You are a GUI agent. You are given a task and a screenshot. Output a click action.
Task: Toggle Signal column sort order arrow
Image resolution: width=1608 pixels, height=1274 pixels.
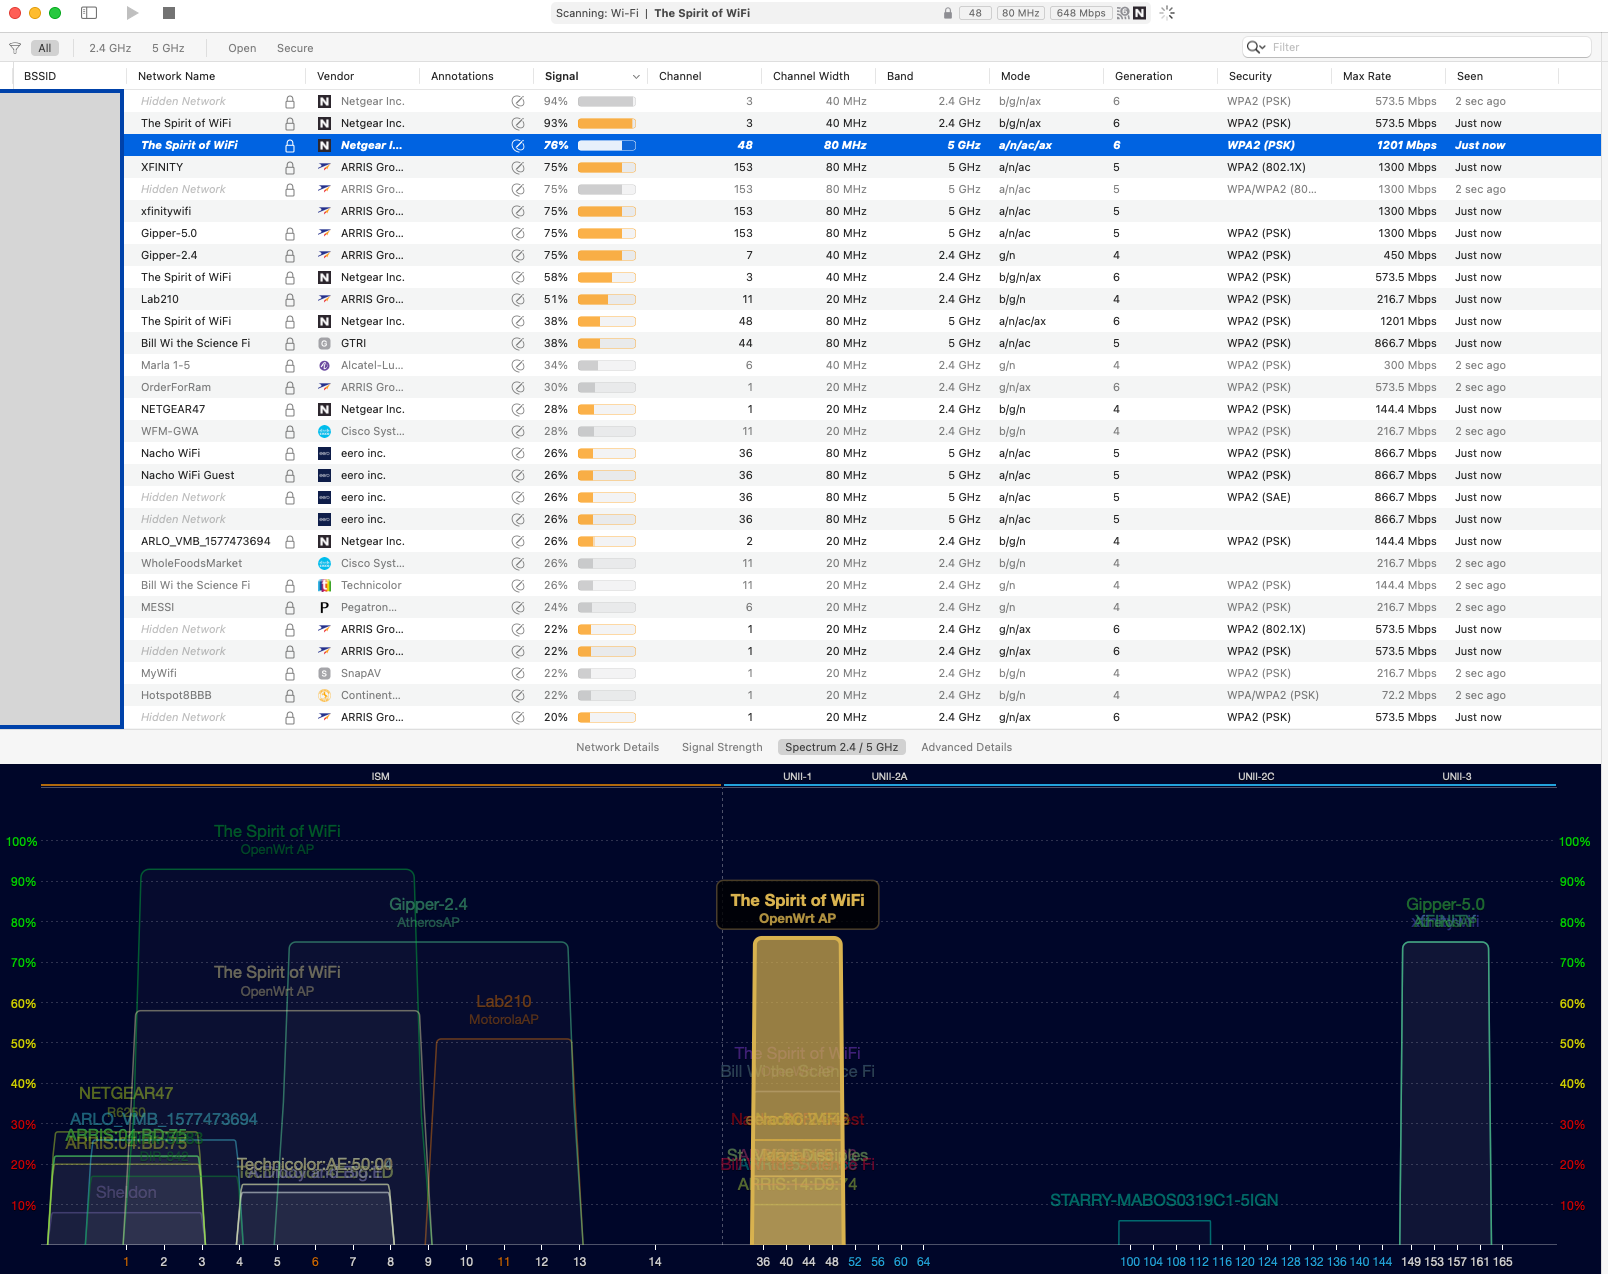[x=636, y=77]
